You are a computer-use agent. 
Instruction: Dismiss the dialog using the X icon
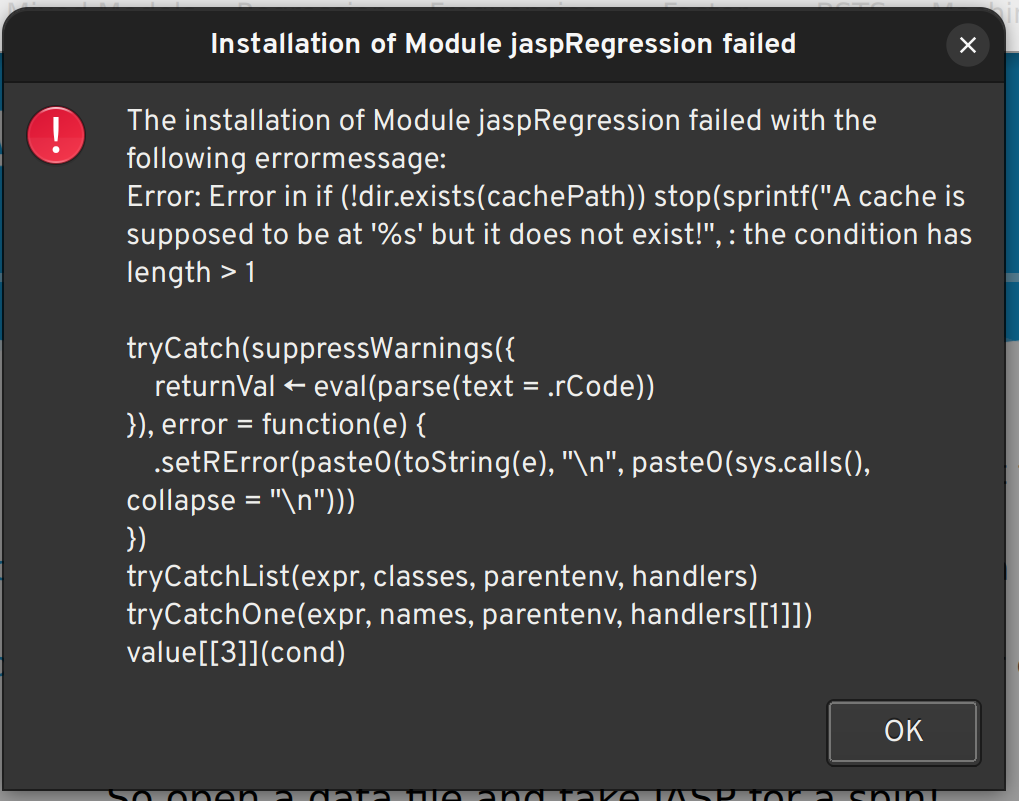tap(966, 44)
